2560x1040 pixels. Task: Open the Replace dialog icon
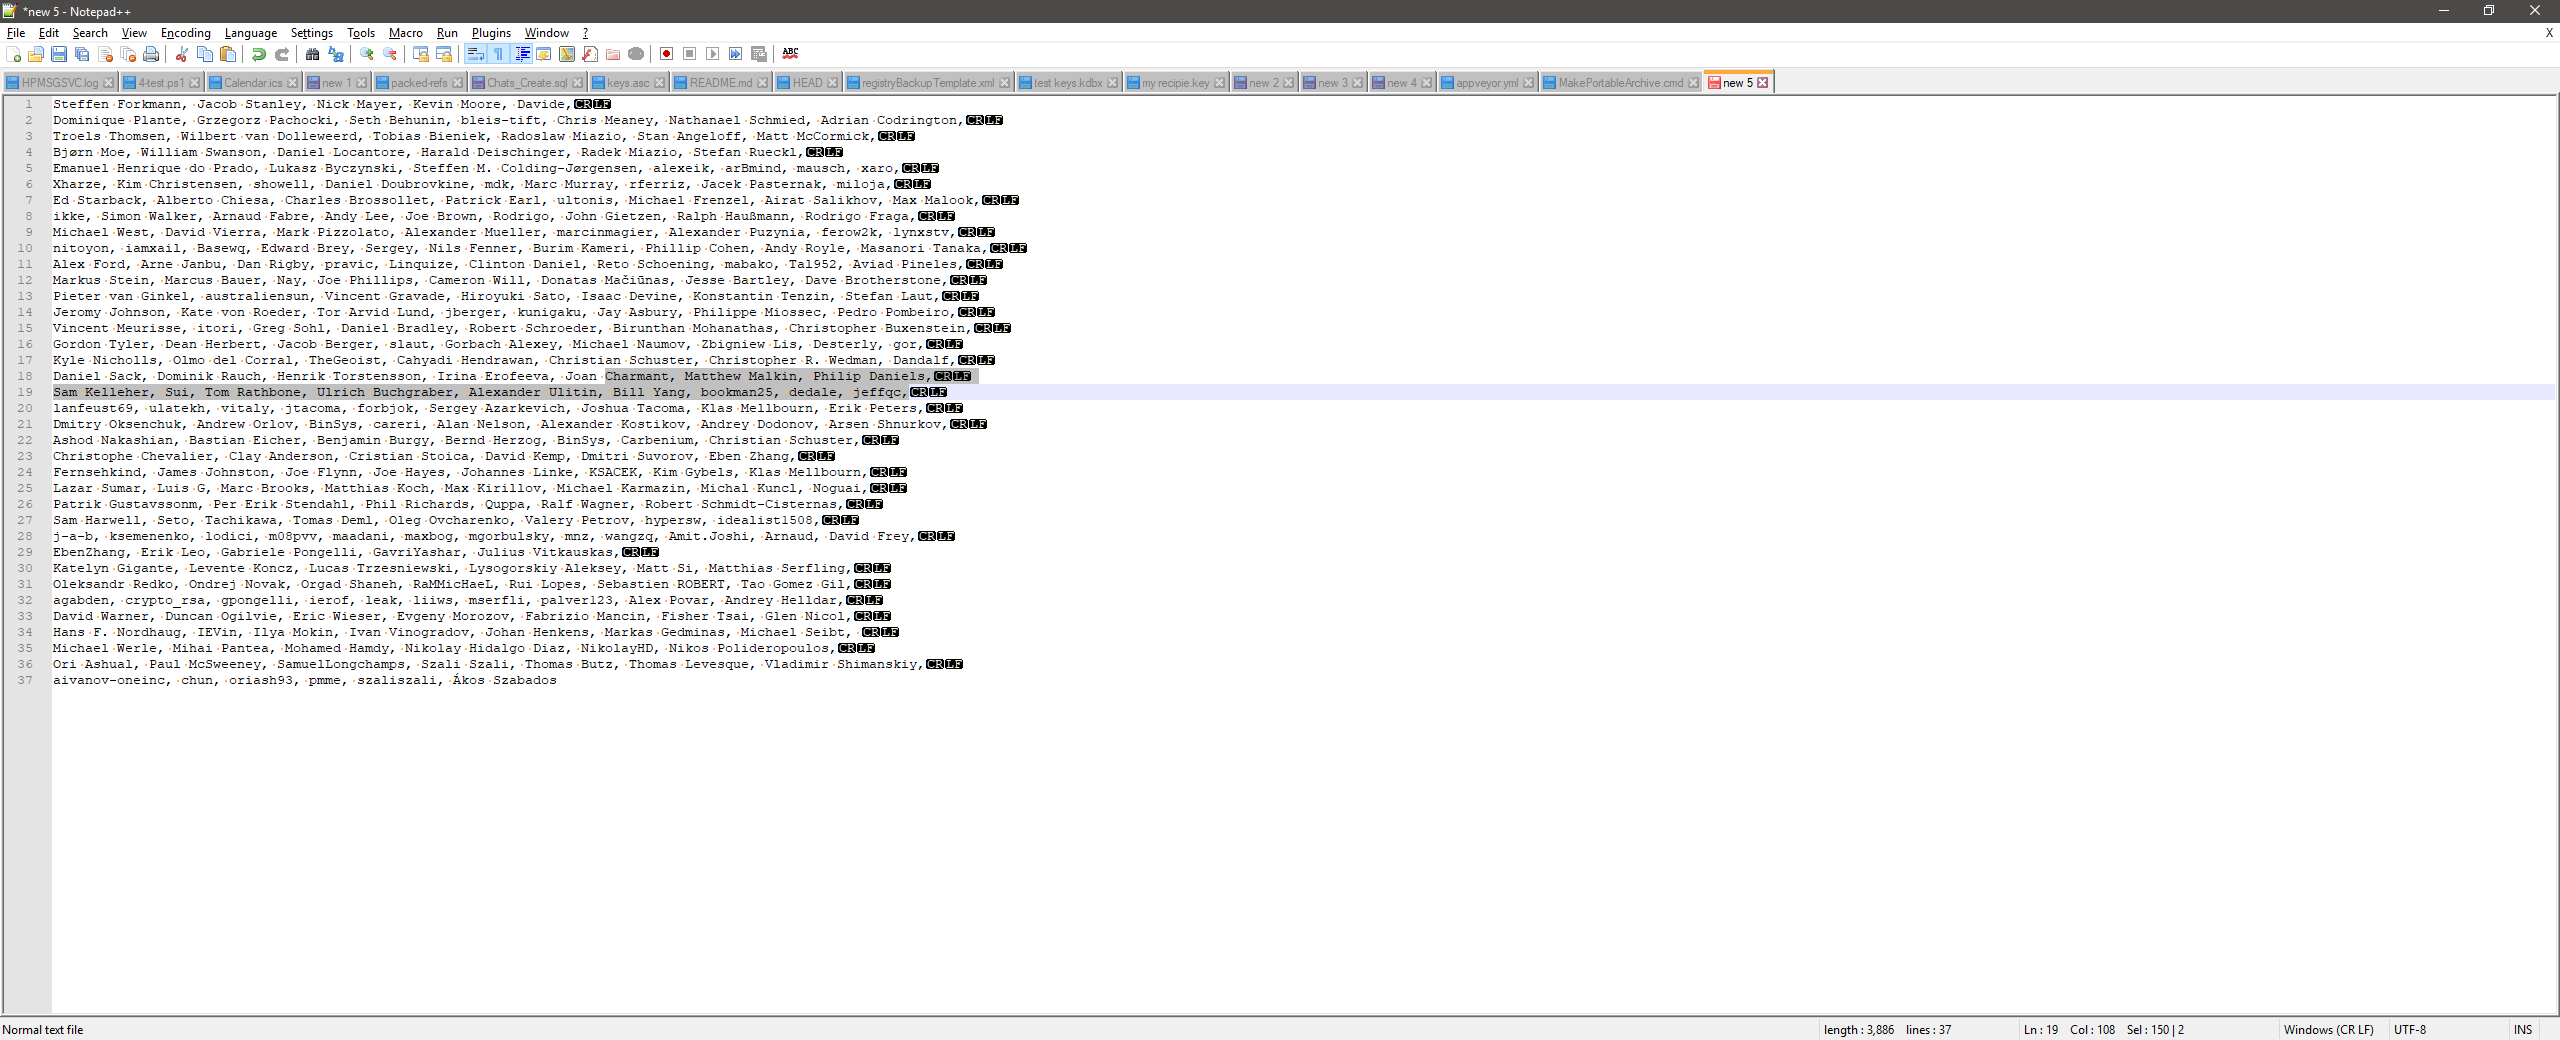coord(336,54)
